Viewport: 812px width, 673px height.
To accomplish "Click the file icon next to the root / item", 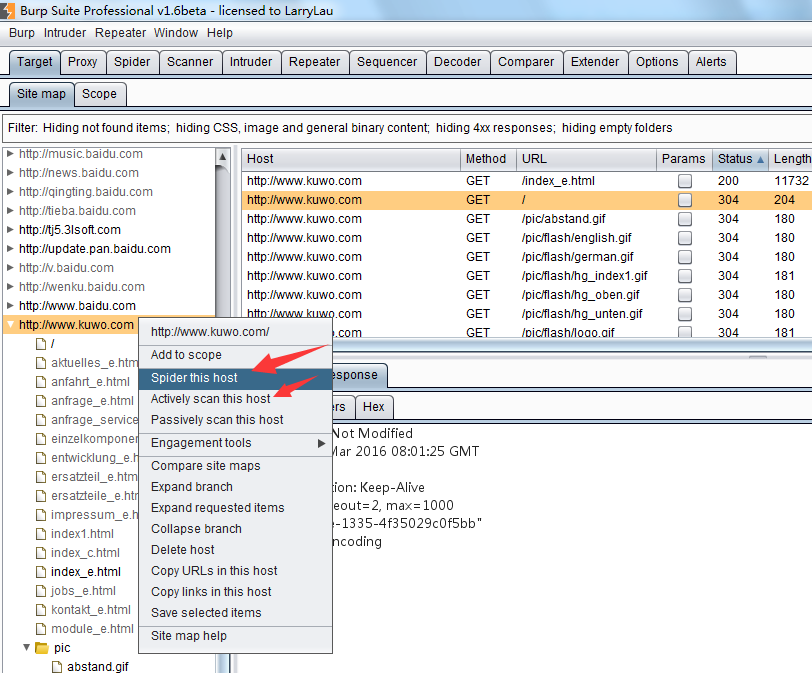I will coord(42,344).
